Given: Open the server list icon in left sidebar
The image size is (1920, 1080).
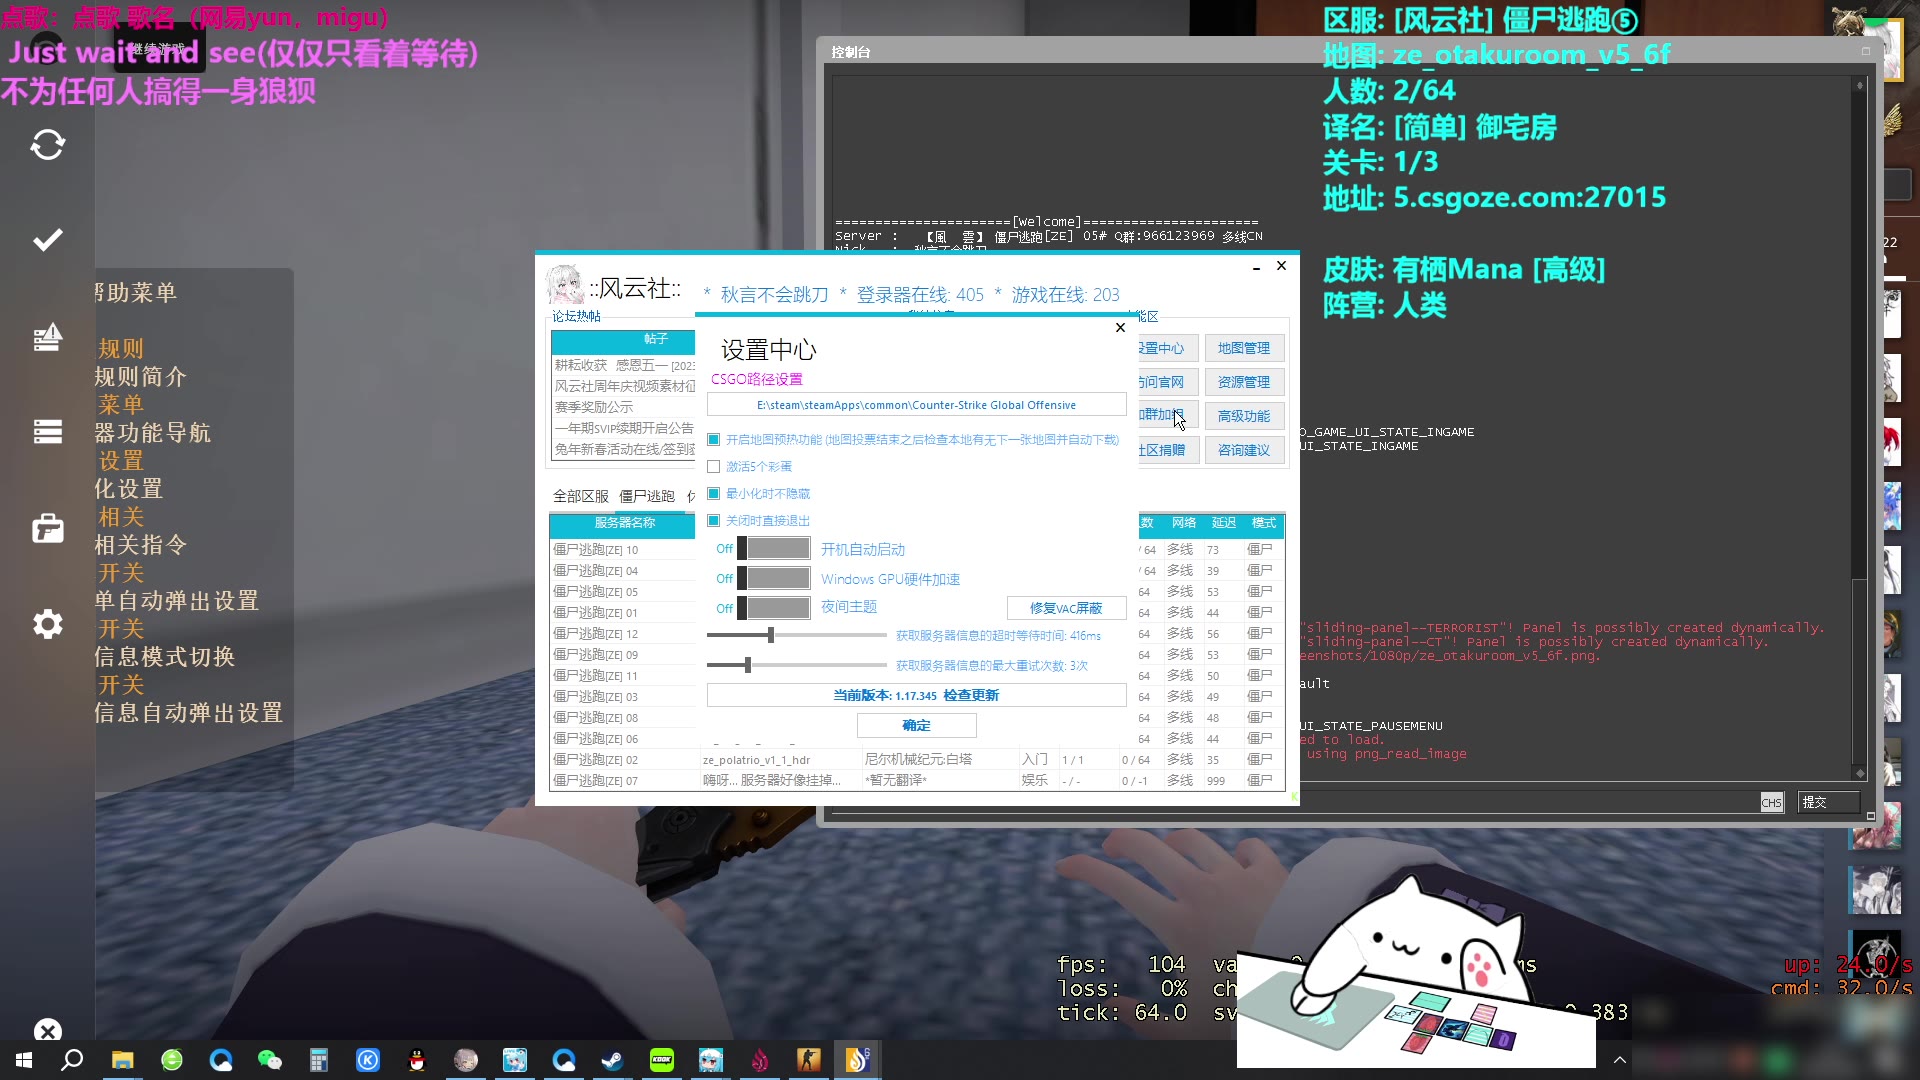Looking at the screenshot, I should (47, 431).
